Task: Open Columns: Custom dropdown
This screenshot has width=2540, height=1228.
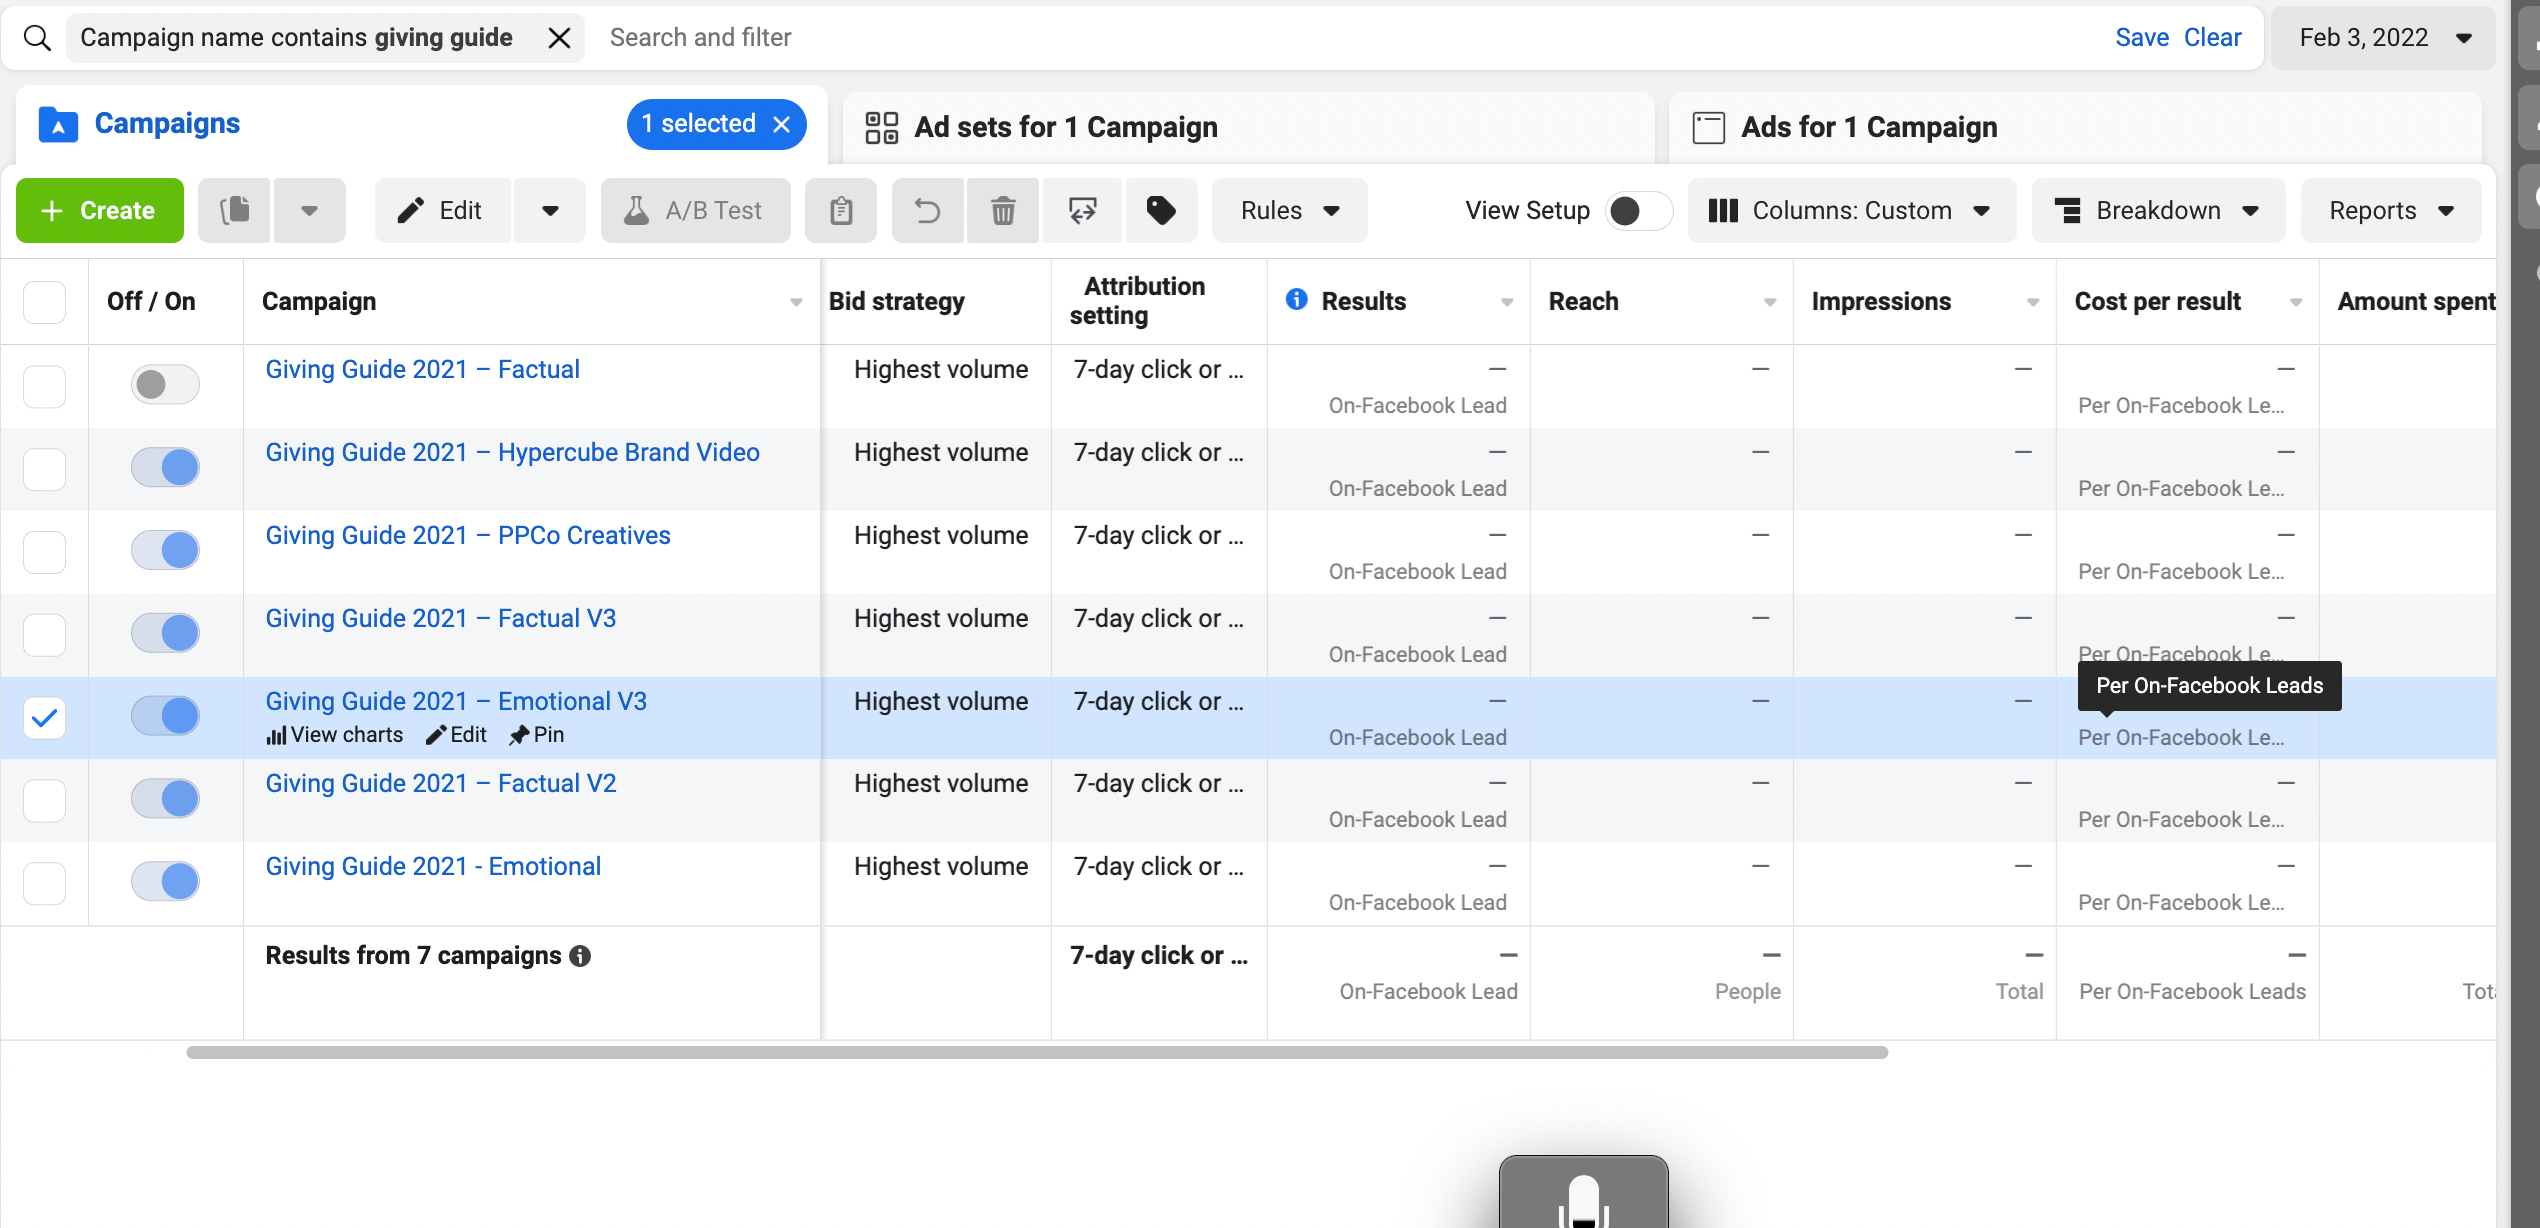Action: tap(1851, 211)
